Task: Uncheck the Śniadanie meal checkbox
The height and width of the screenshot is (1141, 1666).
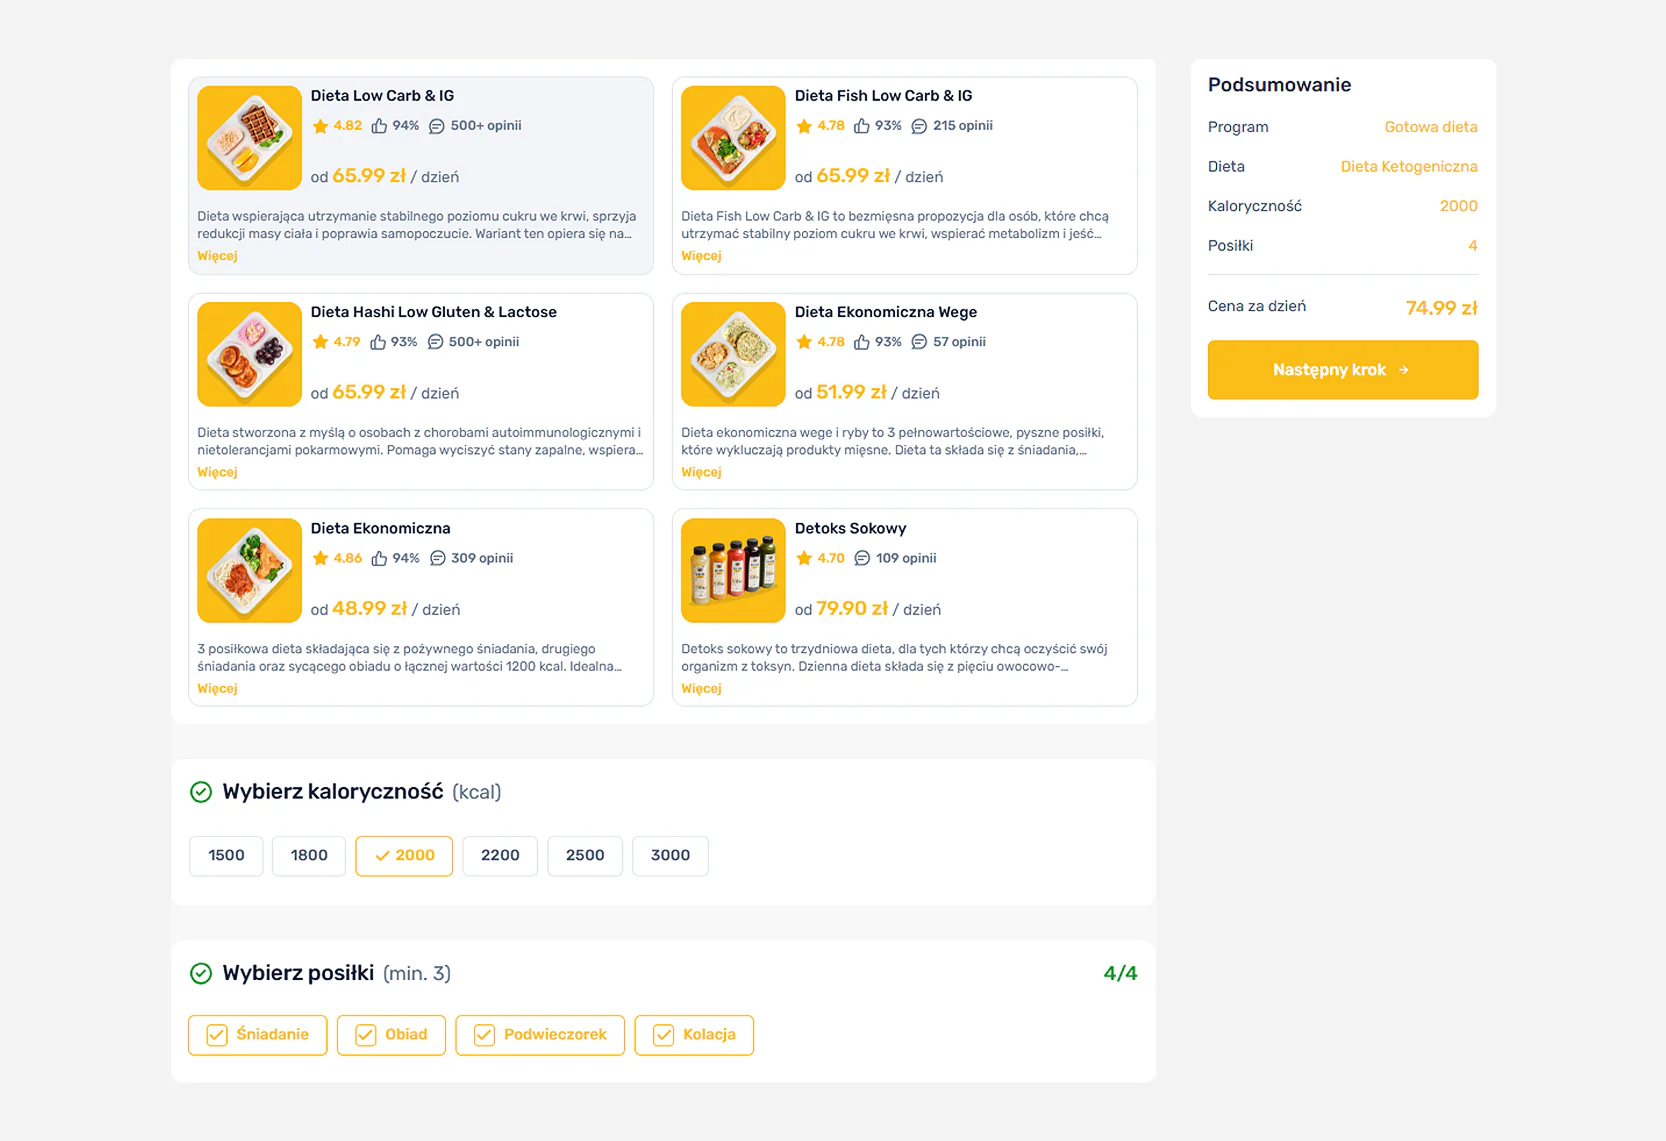Action: coord(217,1035)
